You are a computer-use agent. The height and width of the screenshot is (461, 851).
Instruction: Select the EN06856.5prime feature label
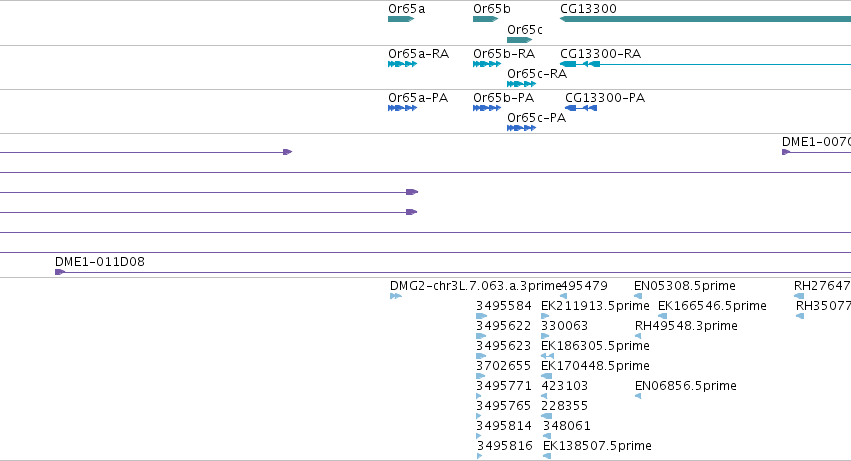(x=685, y=386)
